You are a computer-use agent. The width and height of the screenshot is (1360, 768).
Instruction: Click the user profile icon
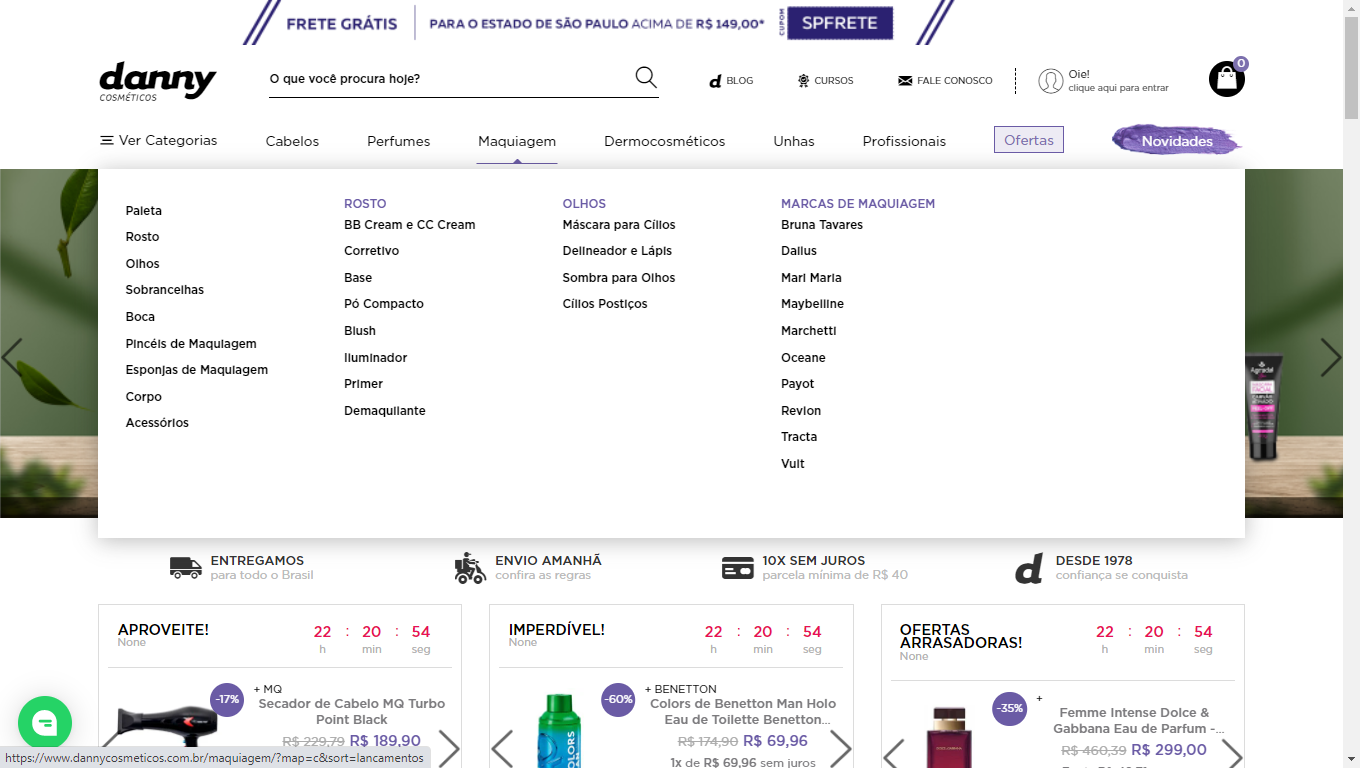[1050, 81]
